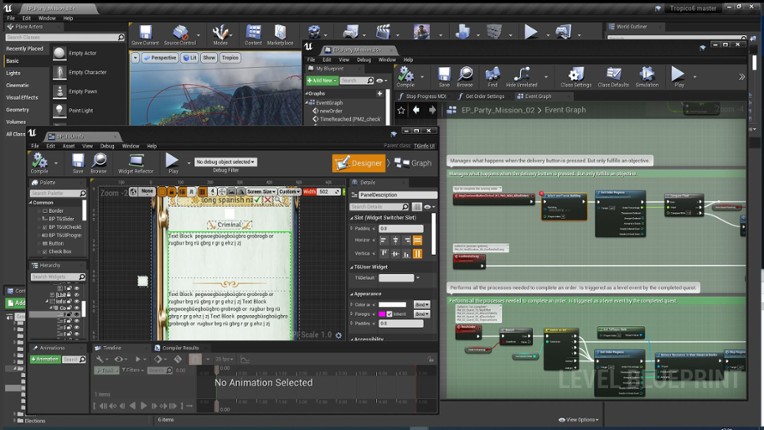The height and width of the screenshot is (430, 764).
Task: Open the Screen Size dropdown in designer
Action: pos(261,191)
